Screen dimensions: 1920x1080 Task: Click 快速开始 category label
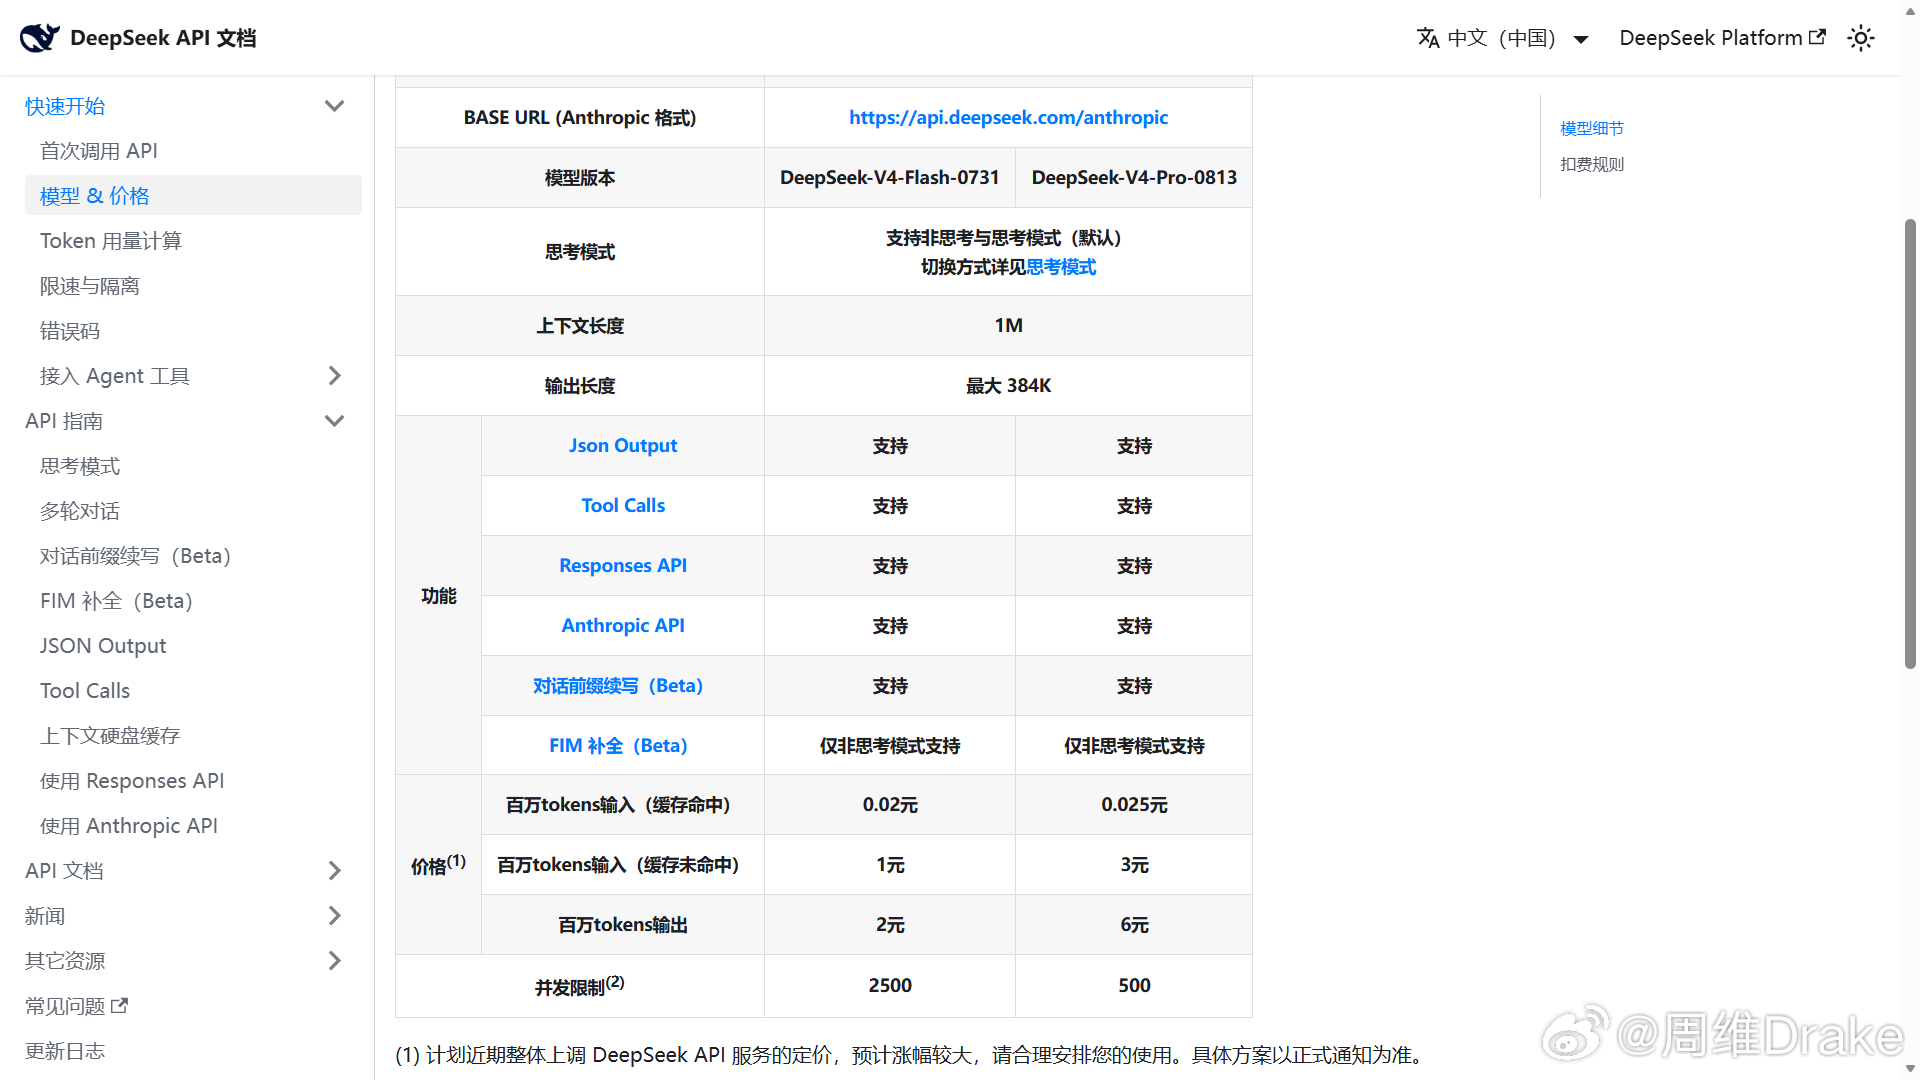pos(65,106)
